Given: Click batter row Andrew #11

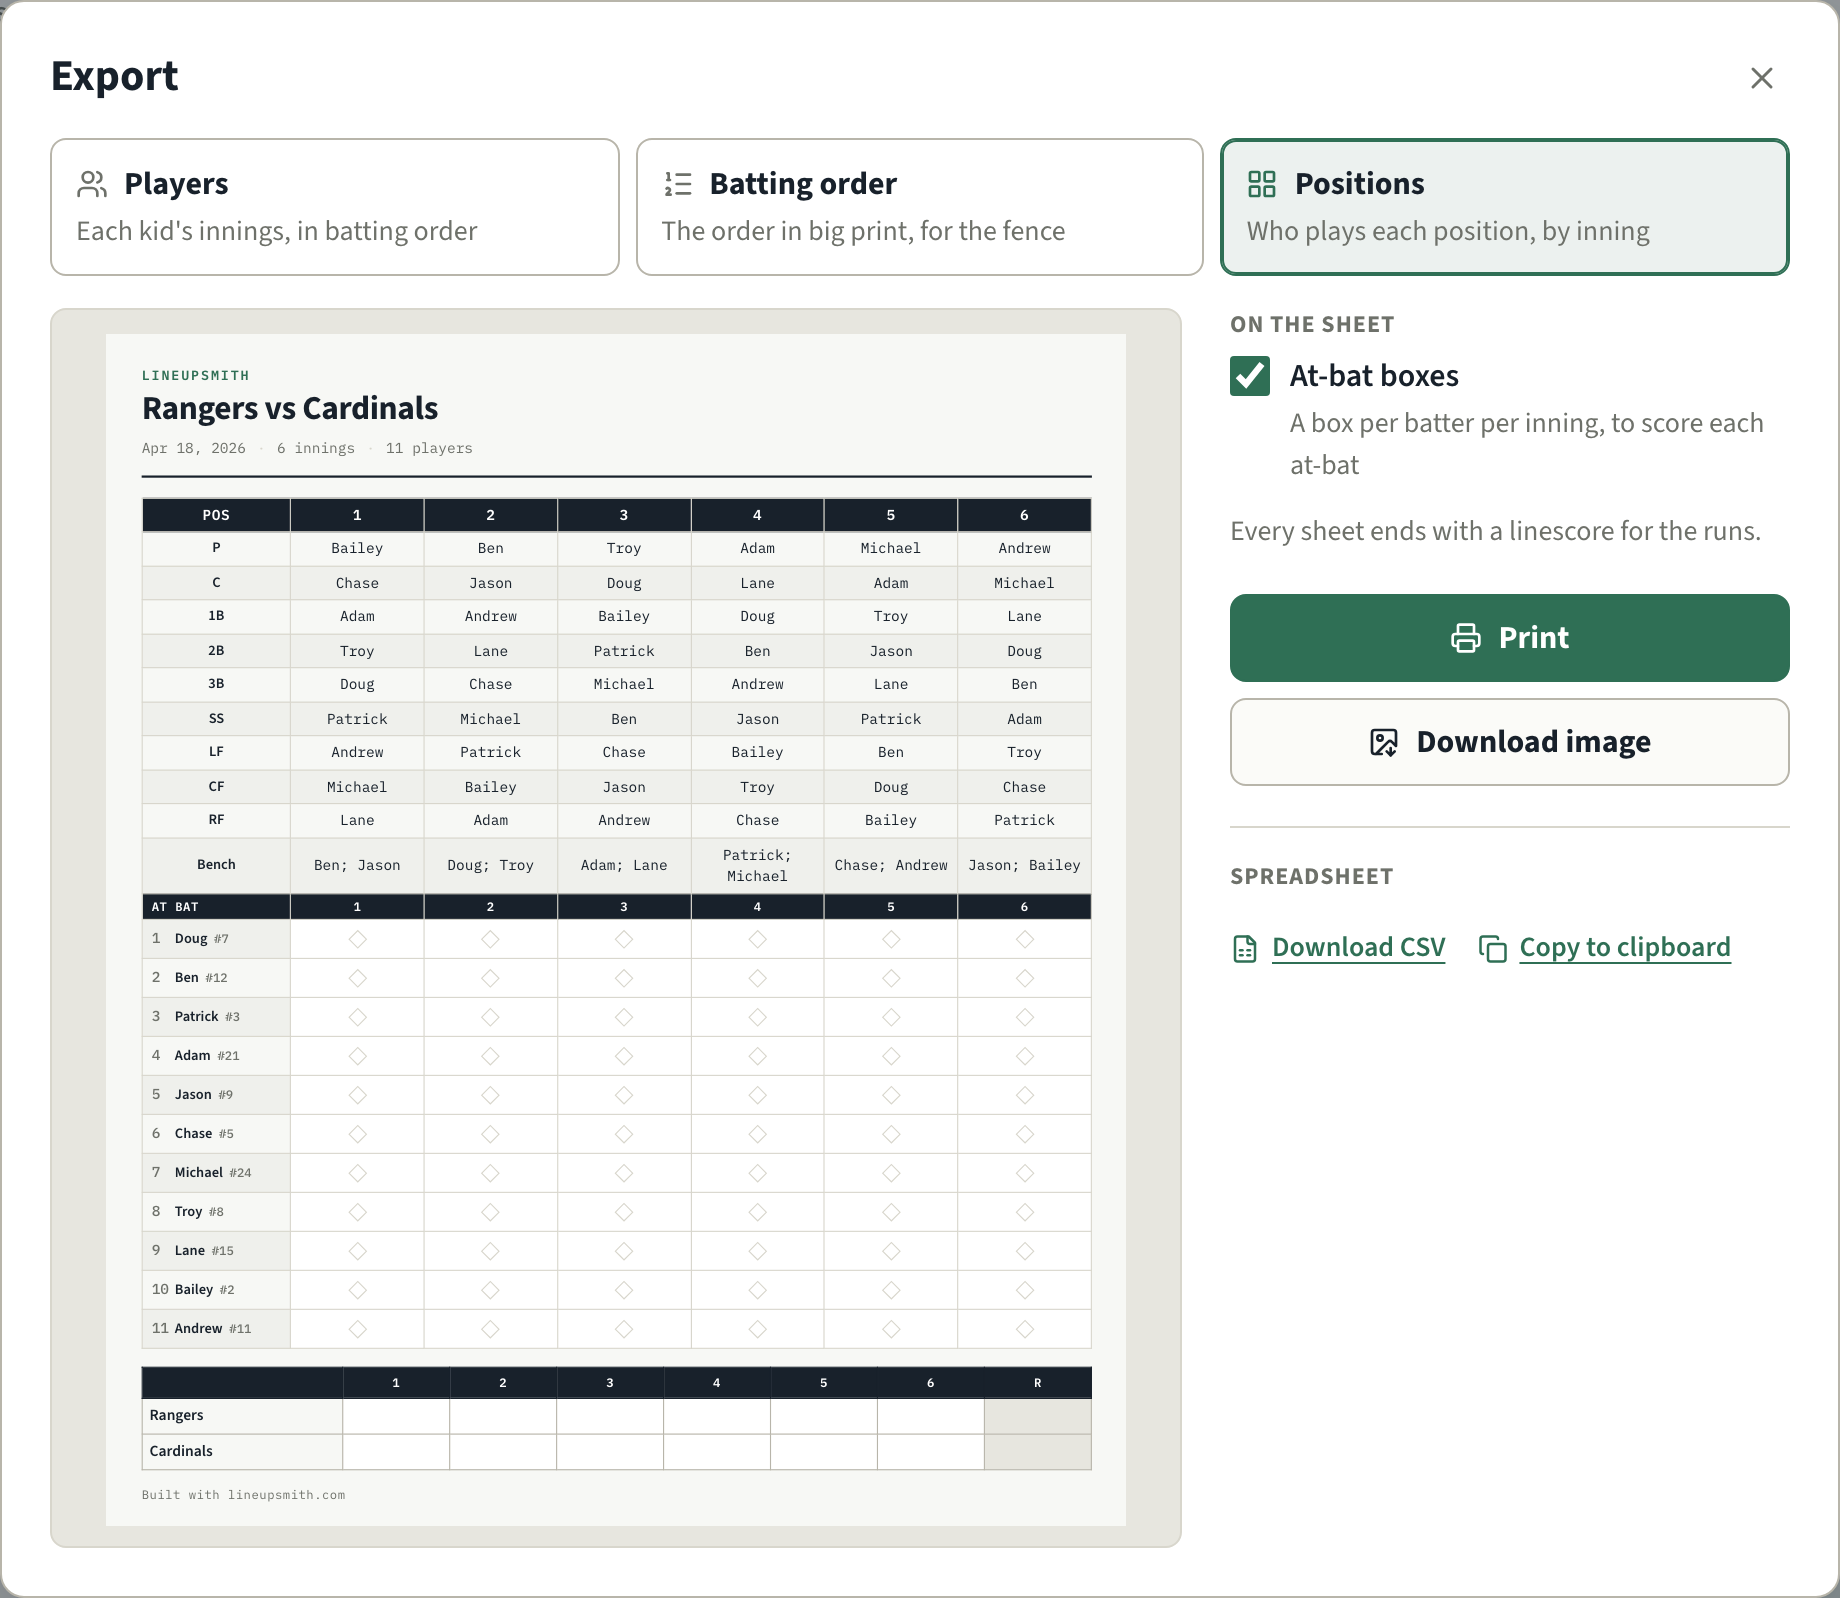Looking at the screenshot, I should [216, 1329].
